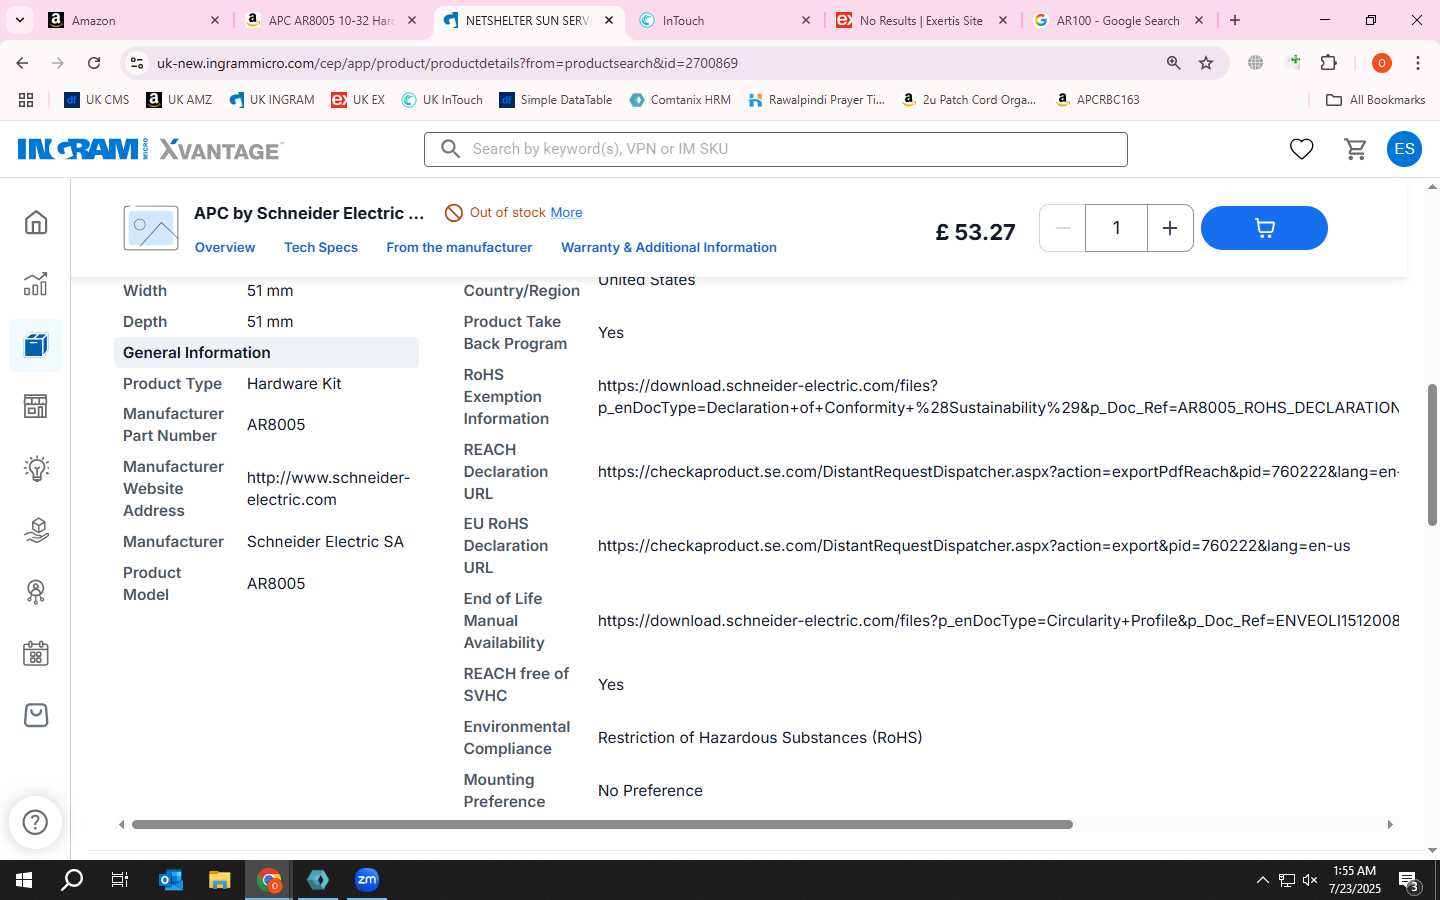Open the REACH Declaration URL link
This screenshot has width=1440, height=900.
998,471
